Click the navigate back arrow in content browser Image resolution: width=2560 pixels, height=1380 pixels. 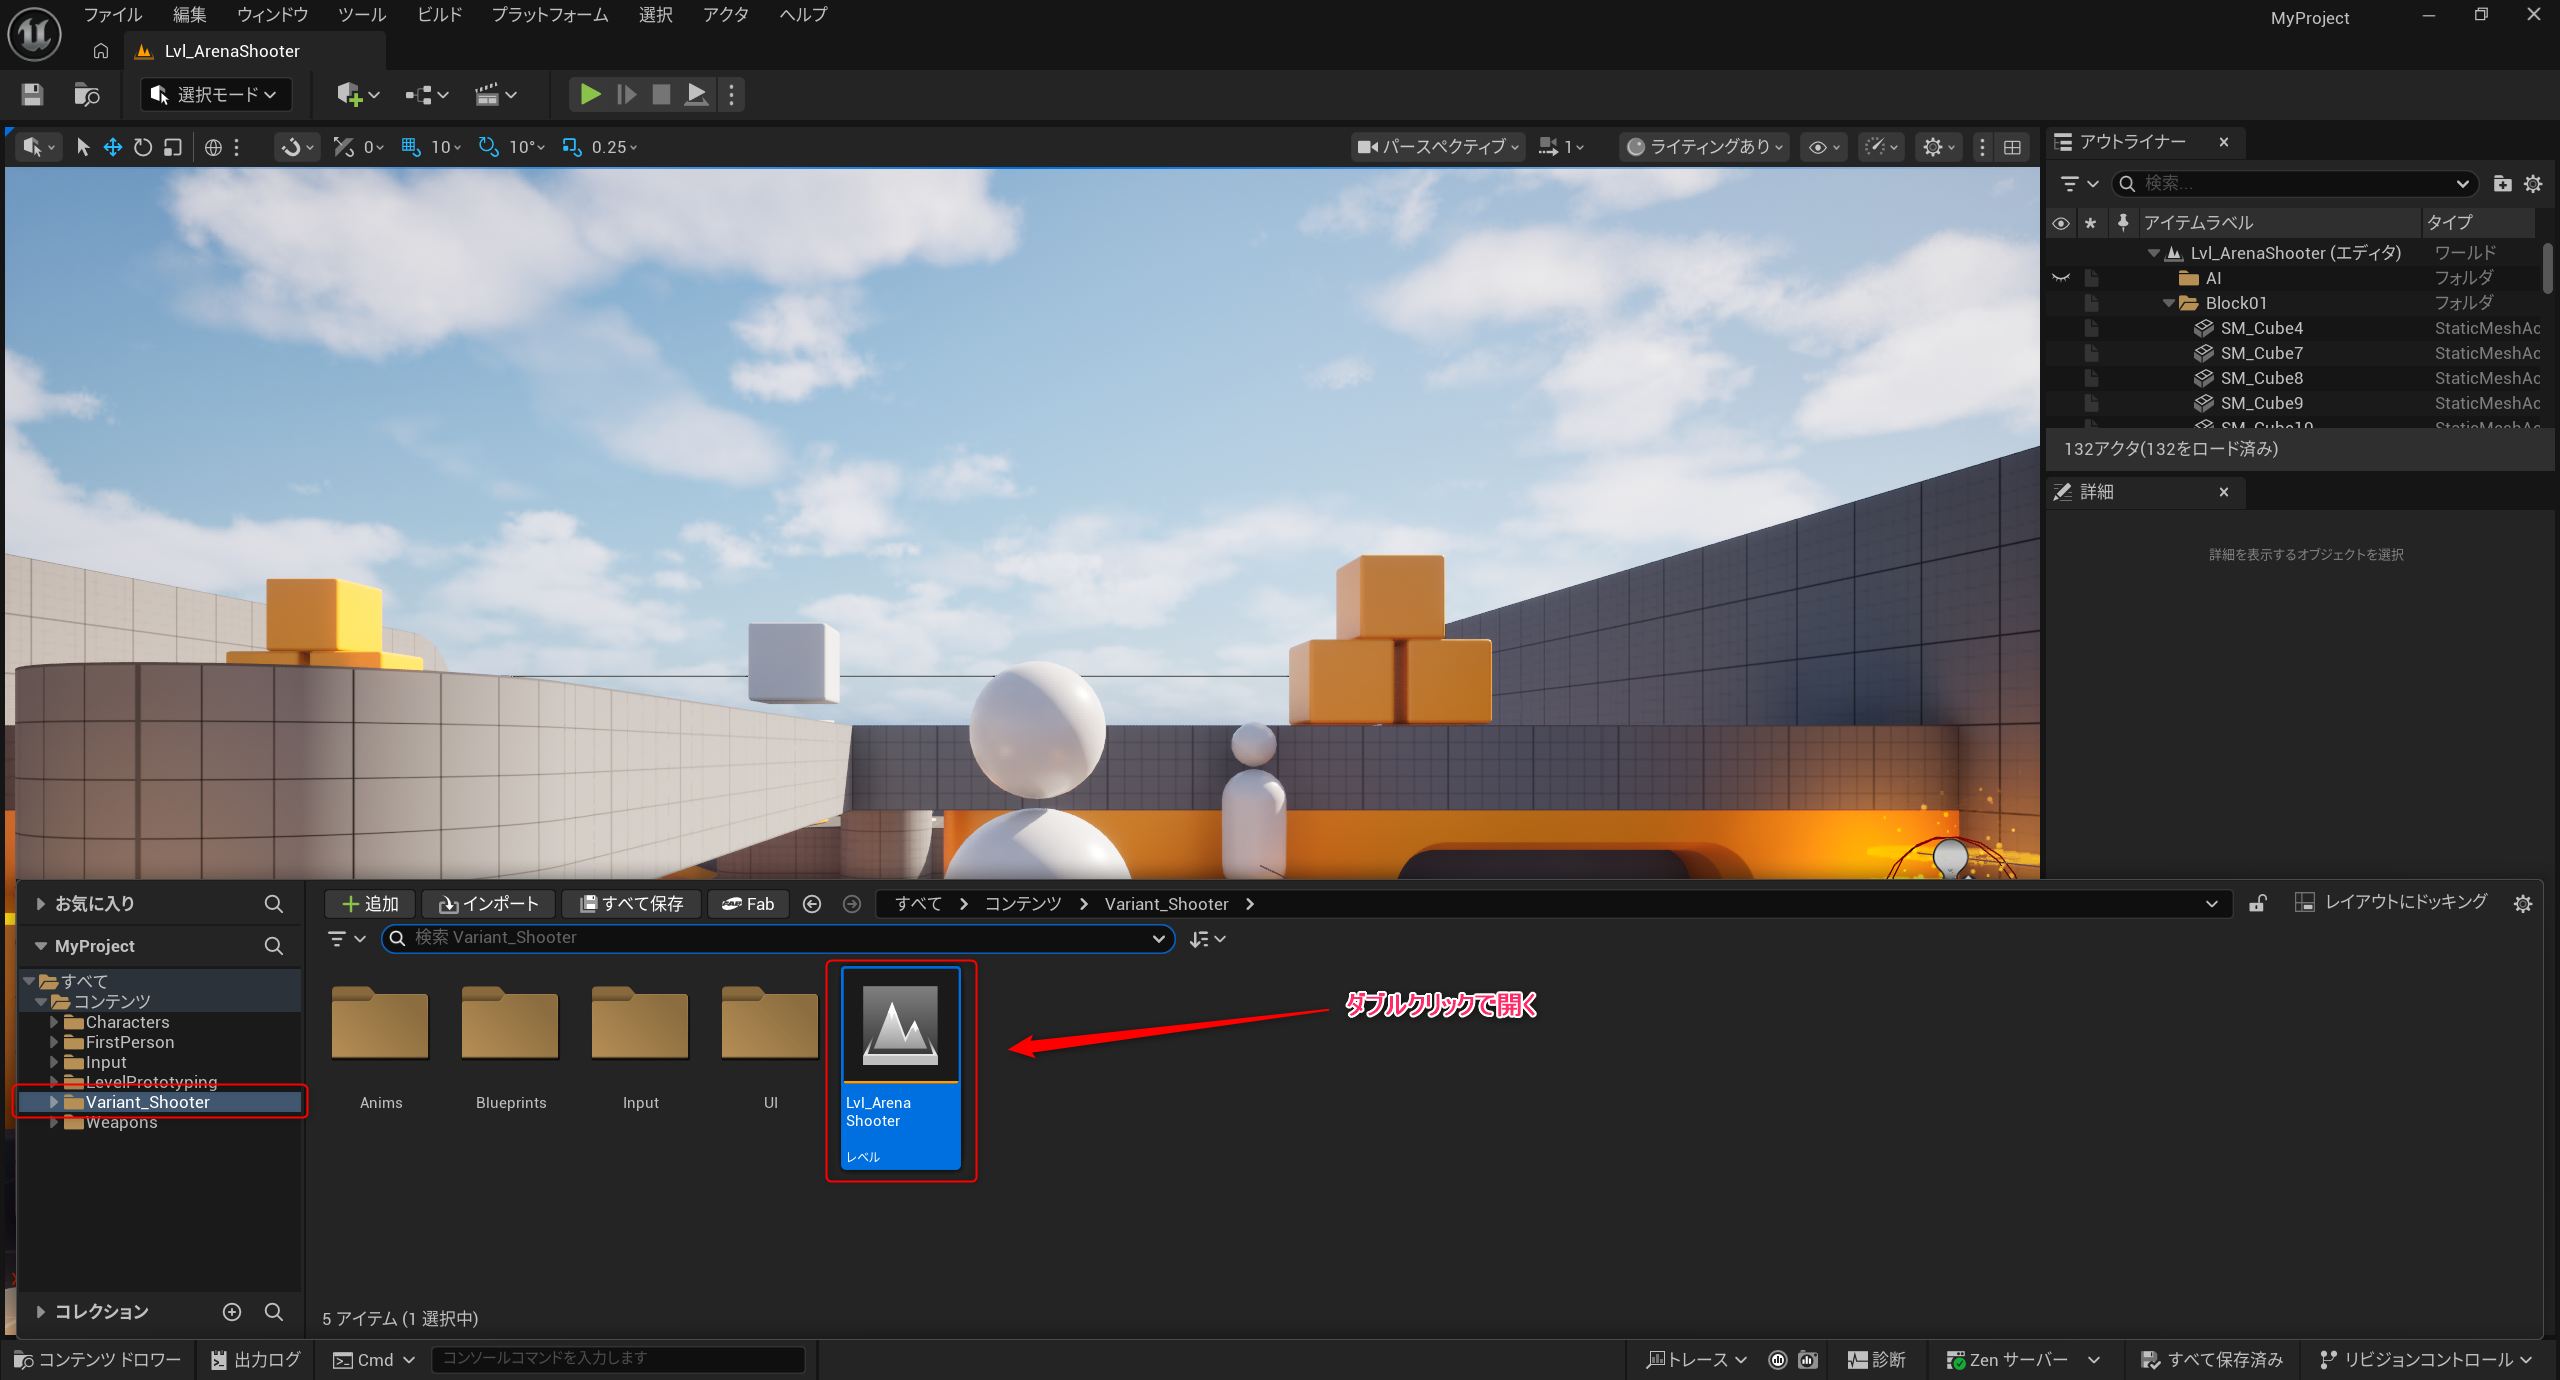(812, 904)
